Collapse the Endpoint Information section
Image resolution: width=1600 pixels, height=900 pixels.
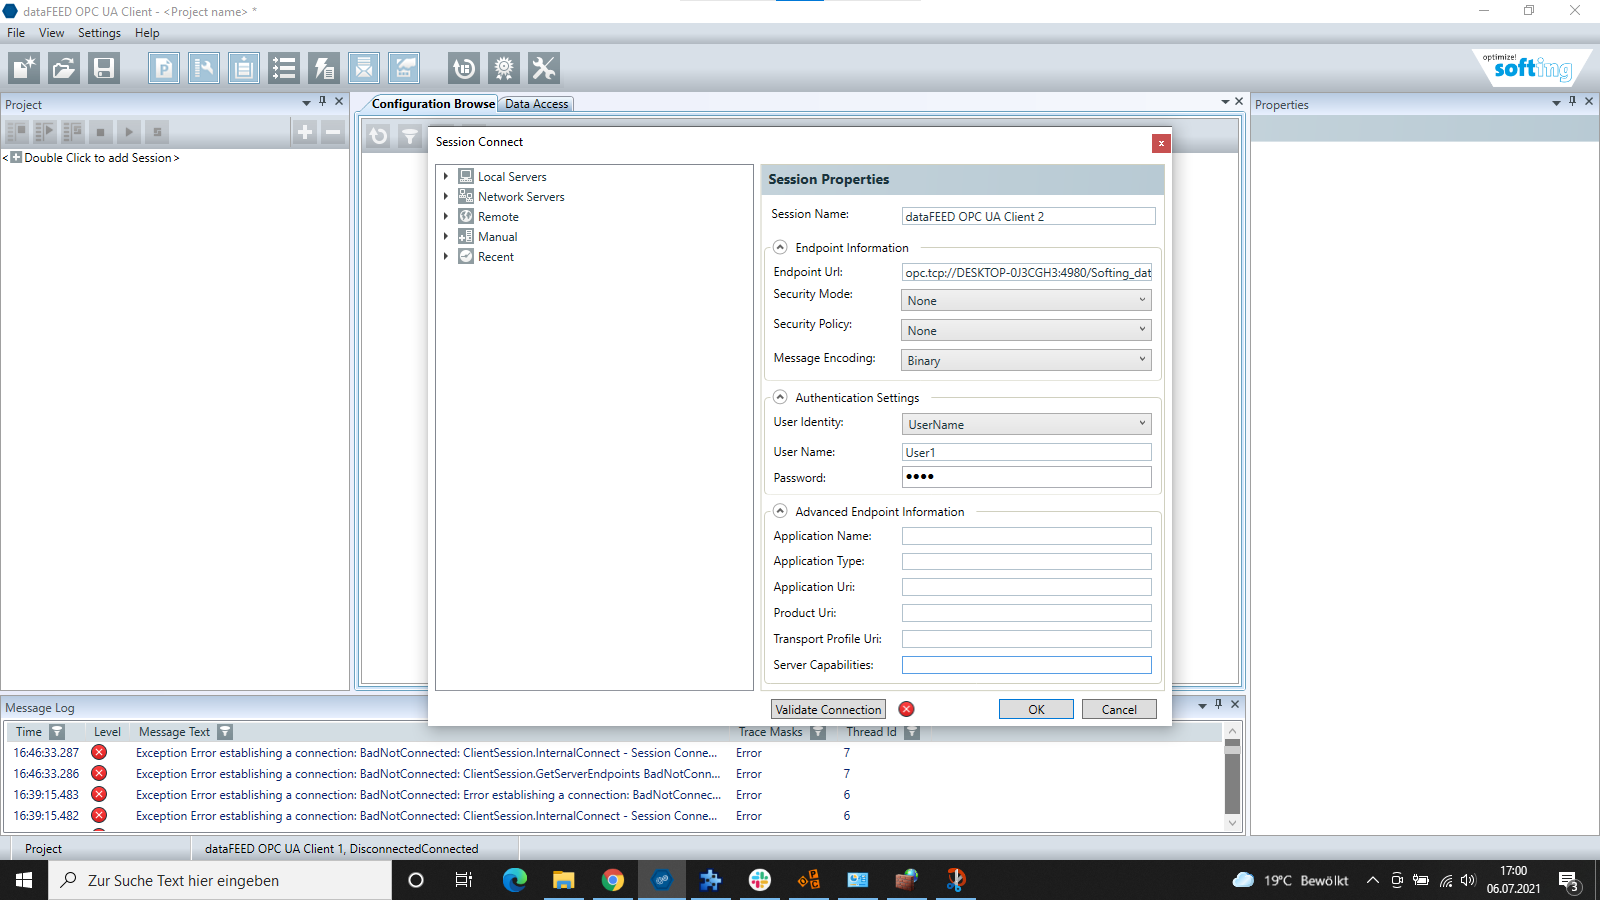780,247
